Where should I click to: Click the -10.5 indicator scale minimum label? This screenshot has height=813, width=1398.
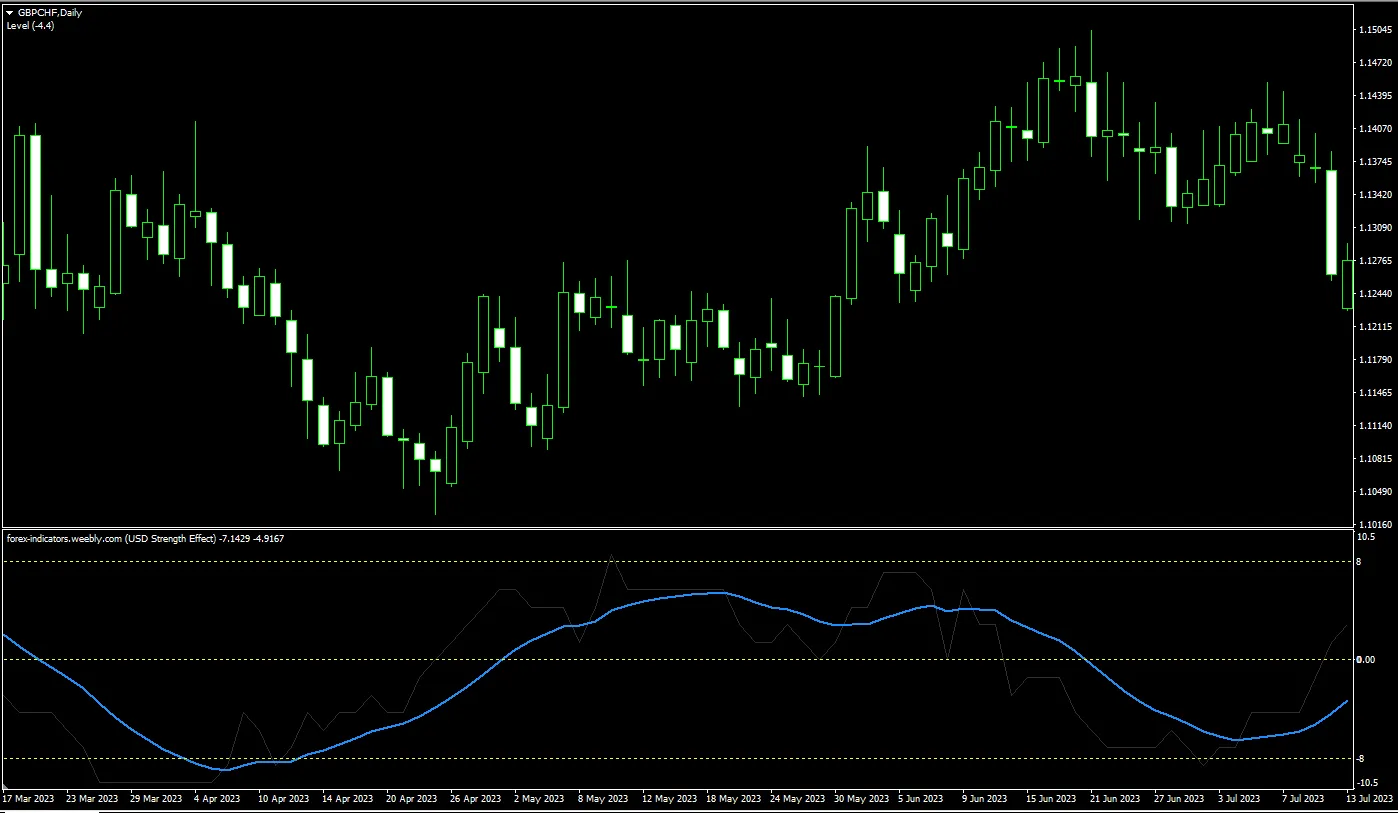[x=1368, y=782]
